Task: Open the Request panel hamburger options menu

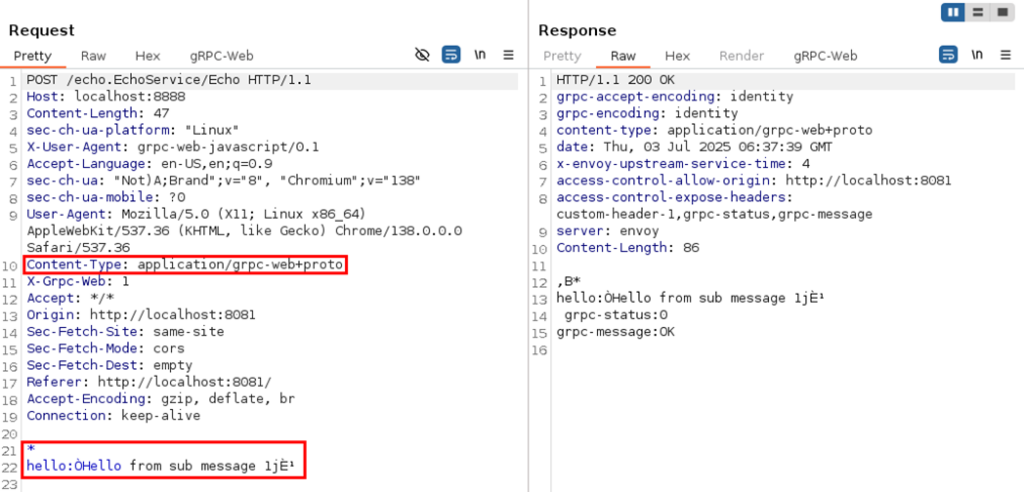Action: pos(508,55)
